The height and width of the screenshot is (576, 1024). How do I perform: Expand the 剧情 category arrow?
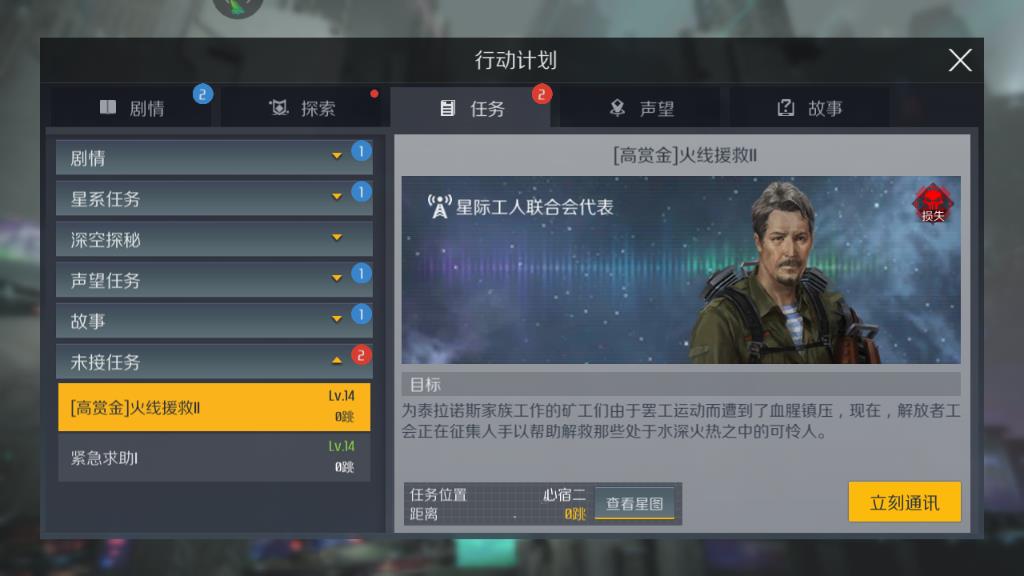(x=337, y=156)
